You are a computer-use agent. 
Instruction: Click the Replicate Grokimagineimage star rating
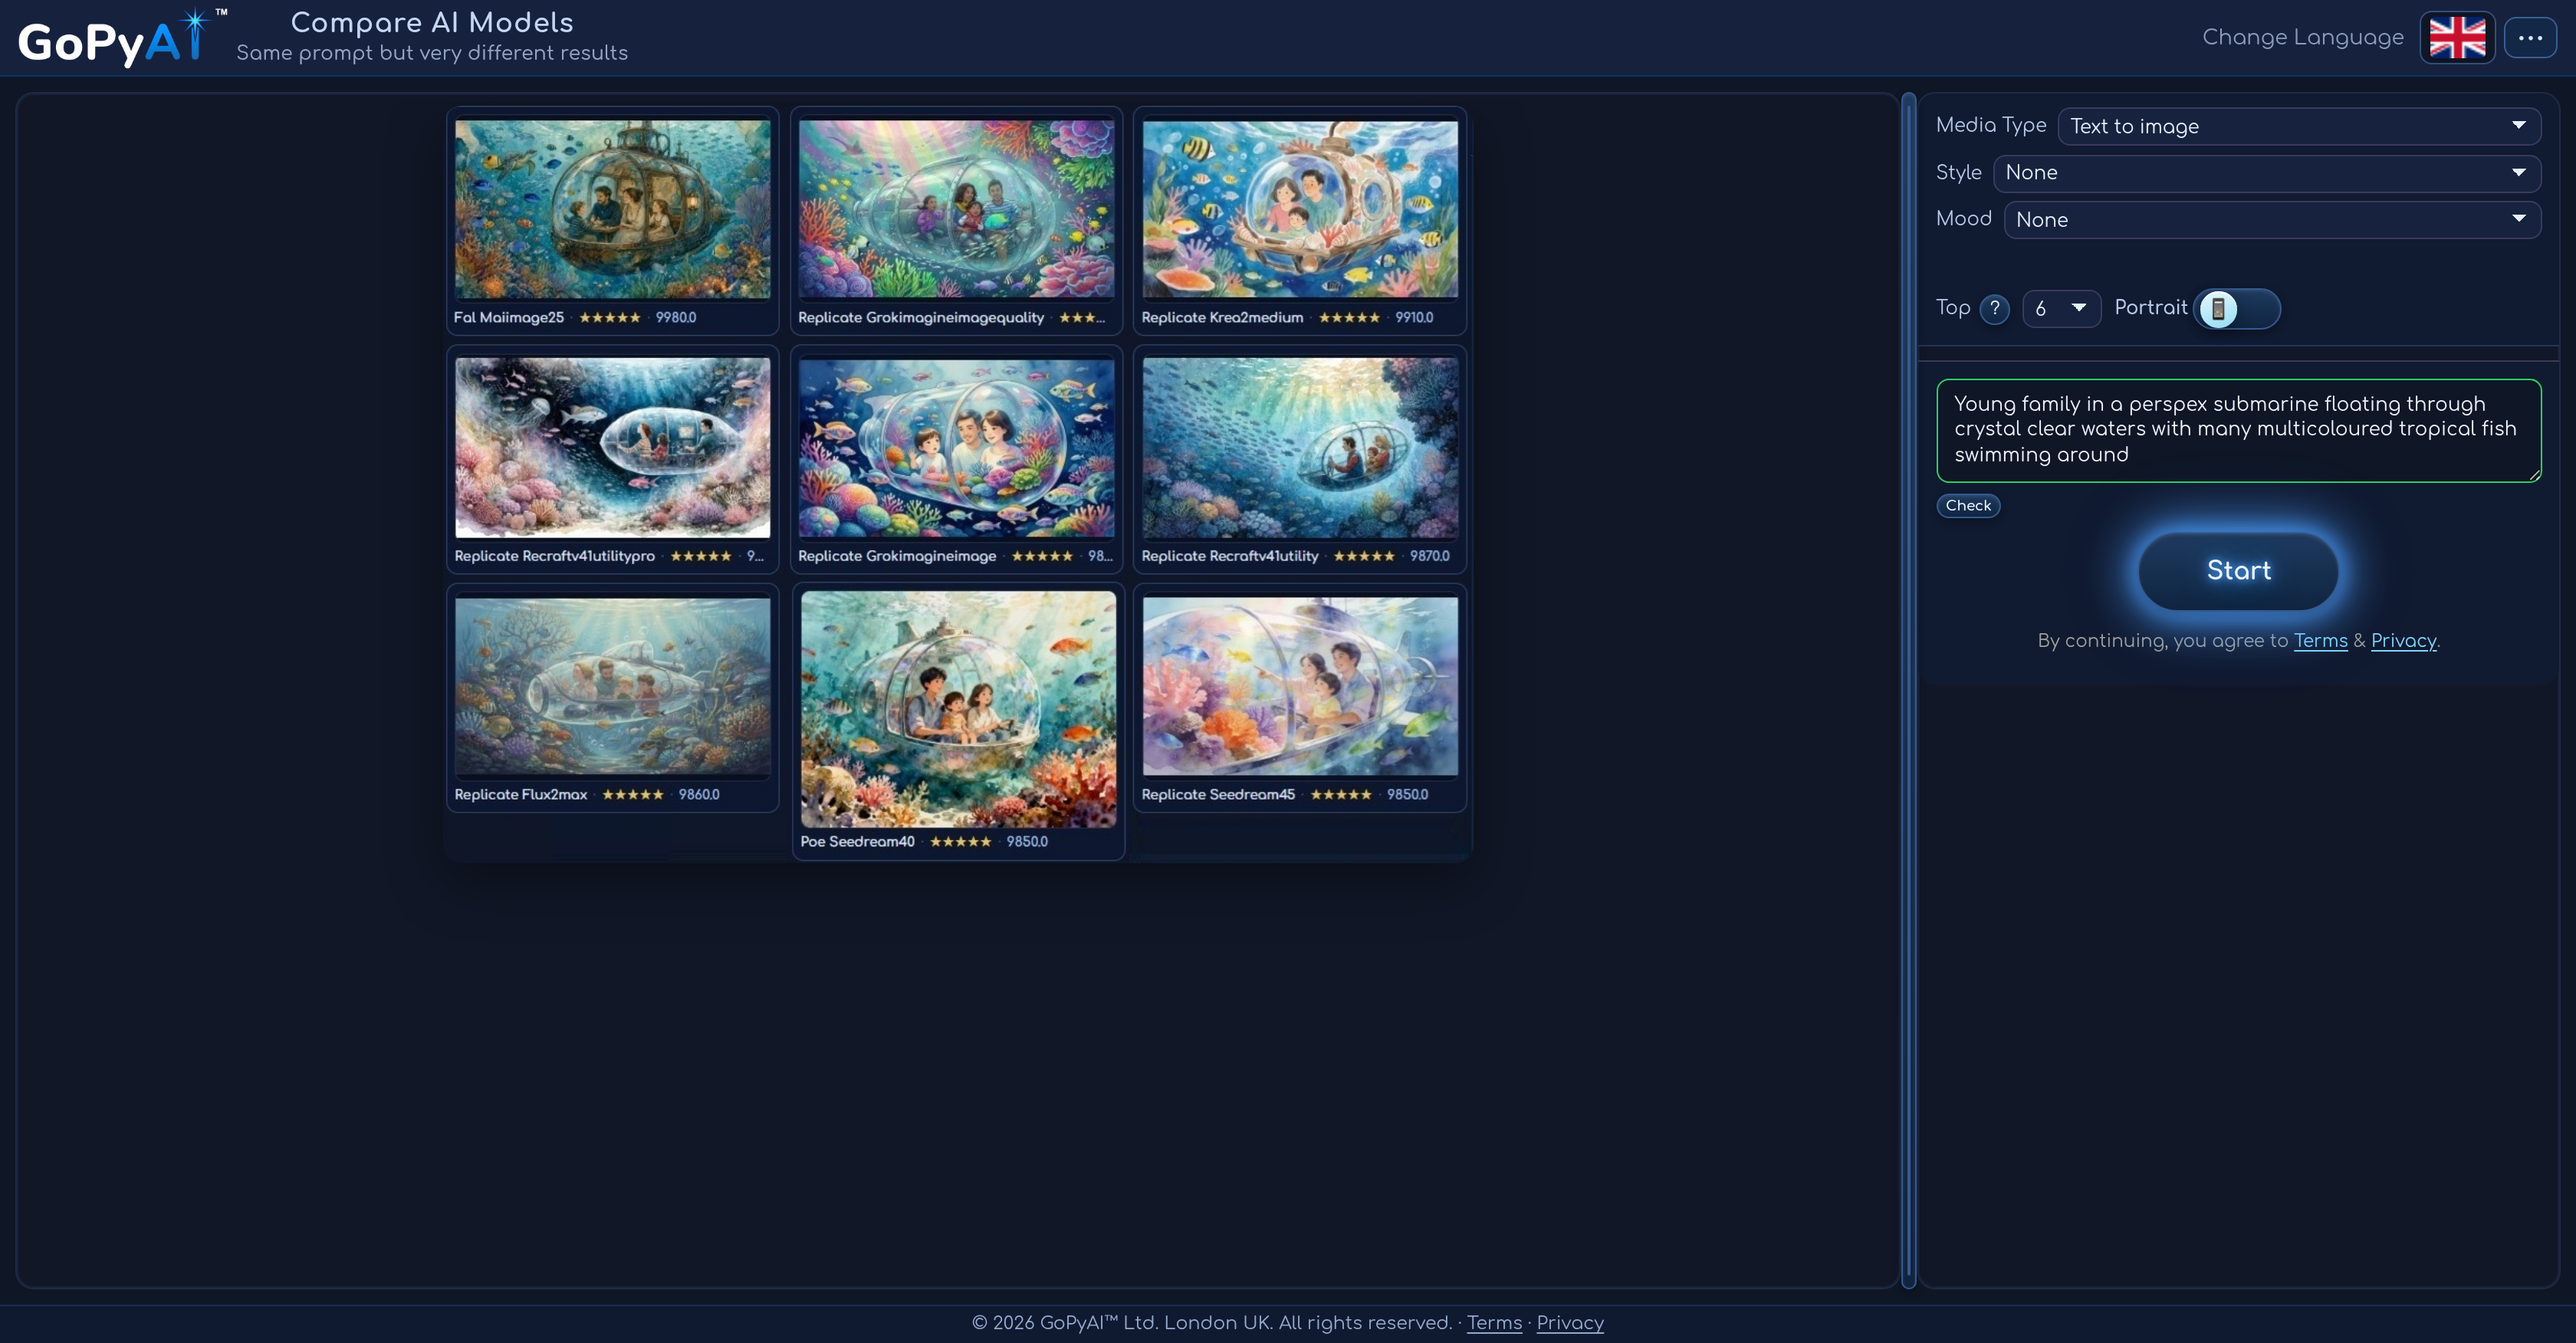click(1042, 557)
